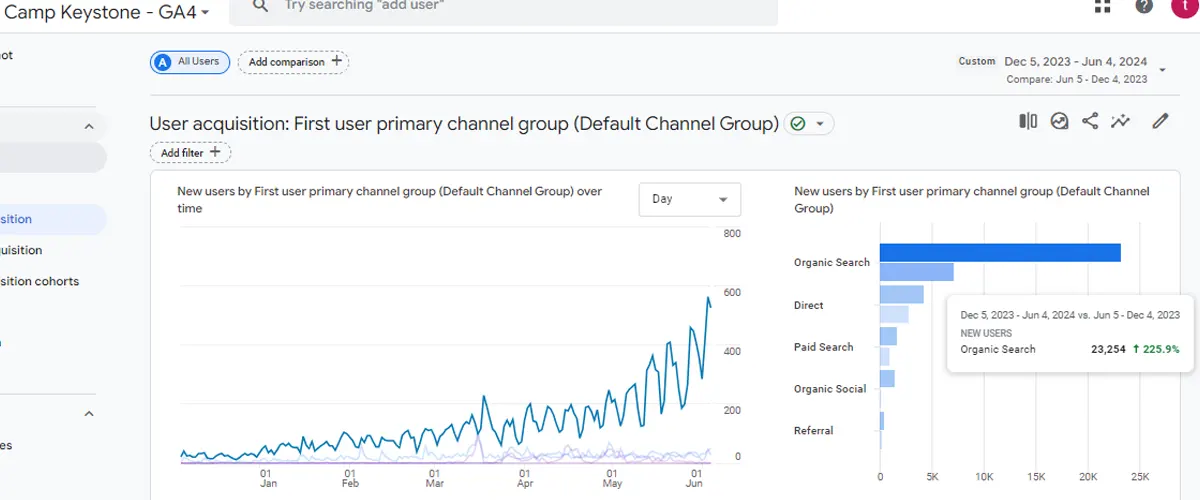Viewport: 1200px width, 500px height.
Task: Click the 225.9% increase value in tooltip
Action: point(1156,349)
